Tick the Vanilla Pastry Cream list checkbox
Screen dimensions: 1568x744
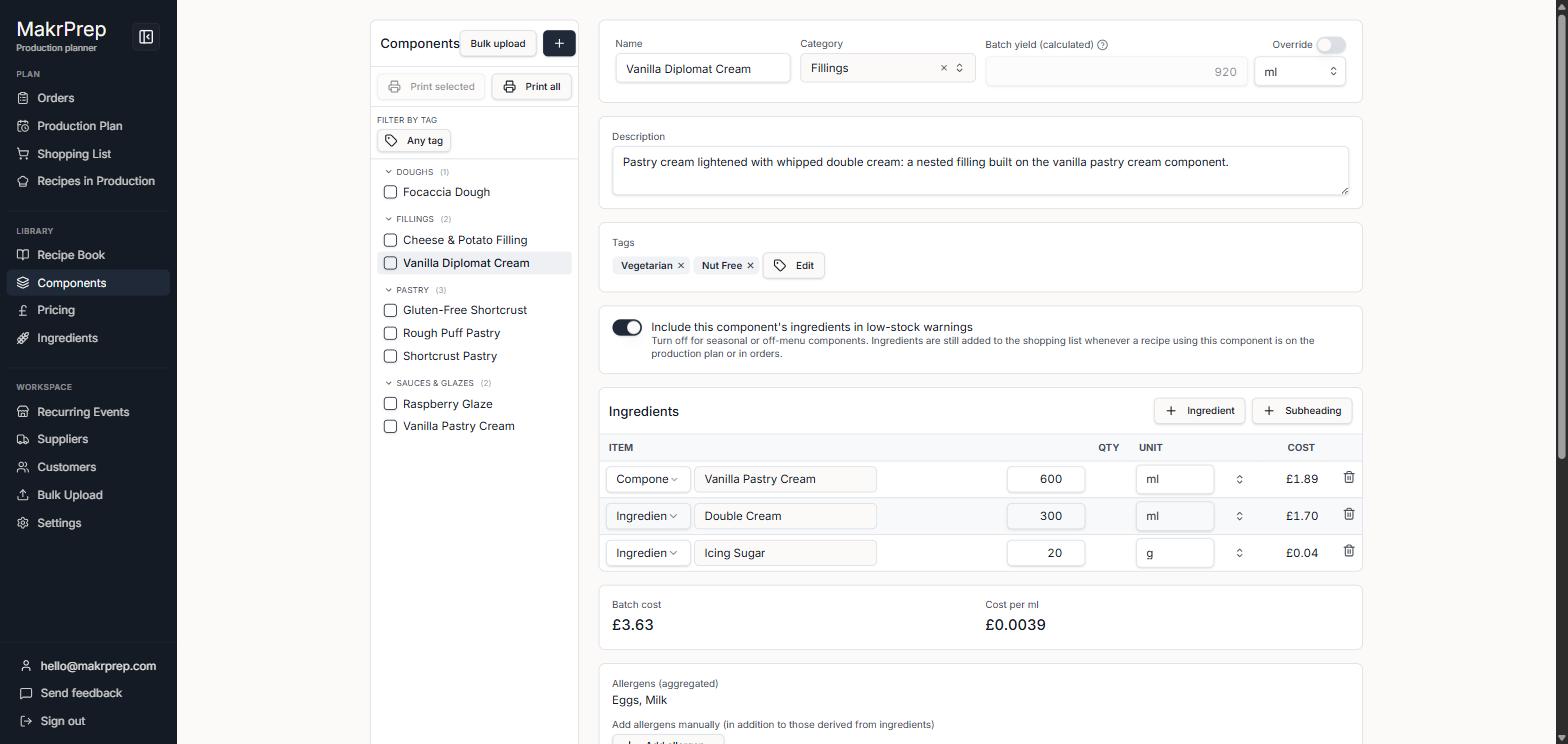pyautogui.click(x=391, y=426)
